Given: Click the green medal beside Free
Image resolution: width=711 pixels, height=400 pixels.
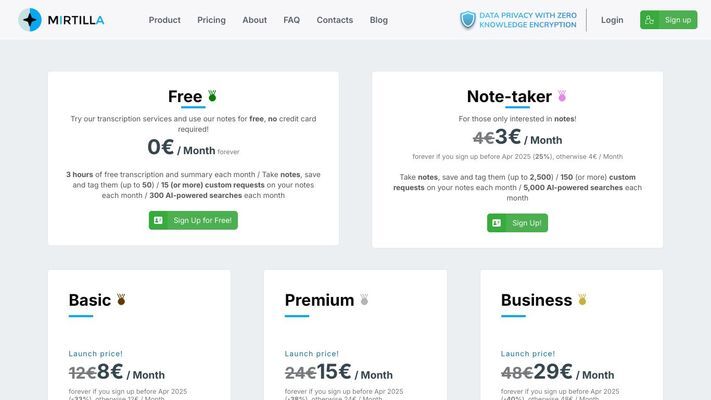Looking at the screenshot, I should 212,96.
